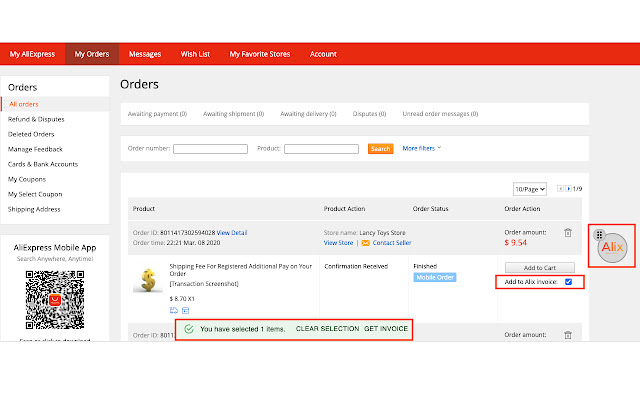Image resolution: width=640 pixels, height=400 pixels.
Task: Click the Shipping Fee product title
Action: (x=240, y=270)
